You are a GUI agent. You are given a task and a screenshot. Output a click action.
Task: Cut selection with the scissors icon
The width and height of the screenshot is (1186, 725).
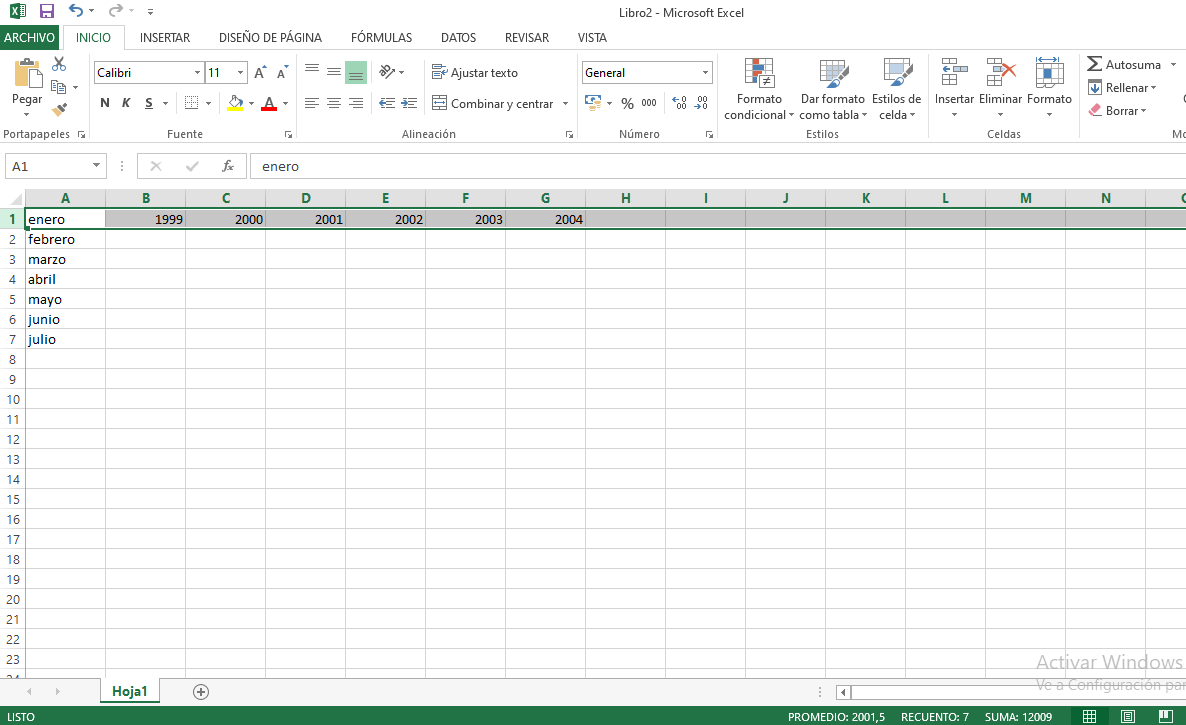[59, 64]
